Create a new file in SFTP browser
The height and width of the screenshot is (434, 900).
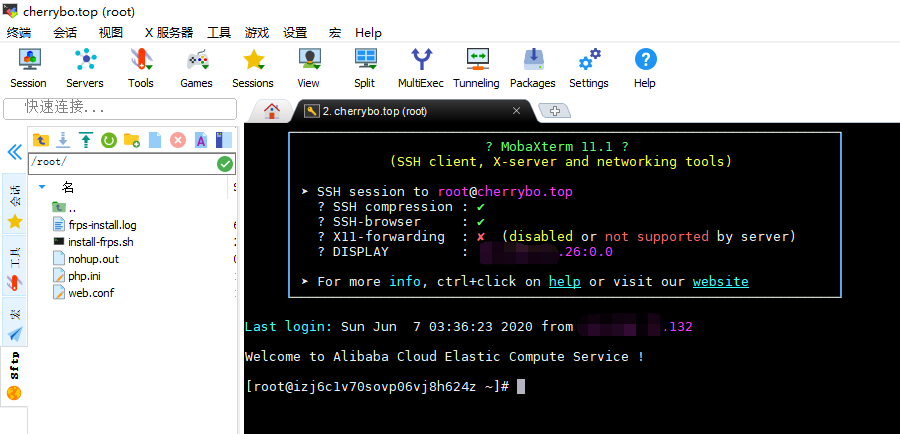(x=155, y=140)
